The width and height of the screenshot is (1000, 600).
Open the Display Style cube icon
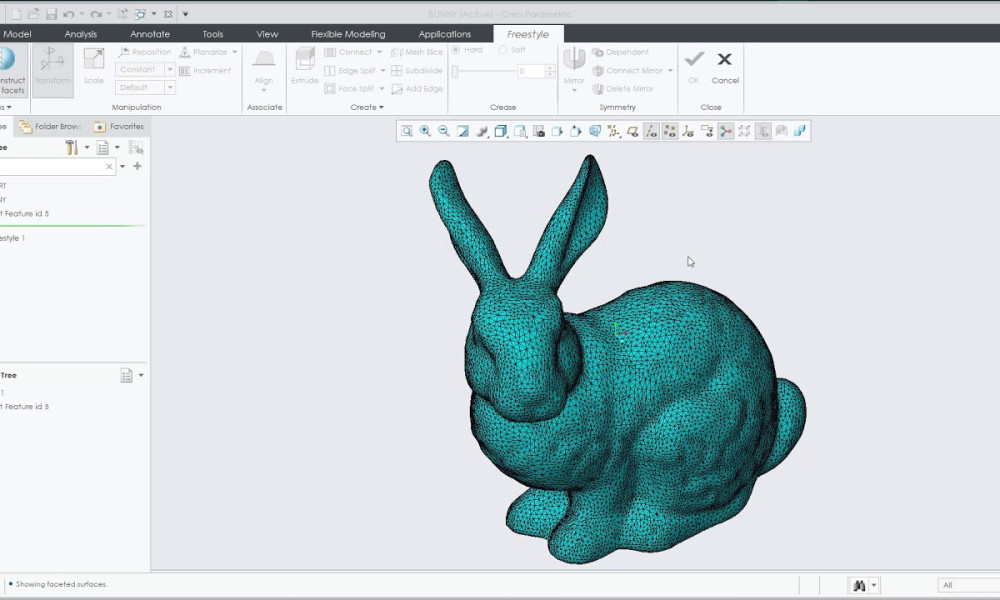(501, 131)
